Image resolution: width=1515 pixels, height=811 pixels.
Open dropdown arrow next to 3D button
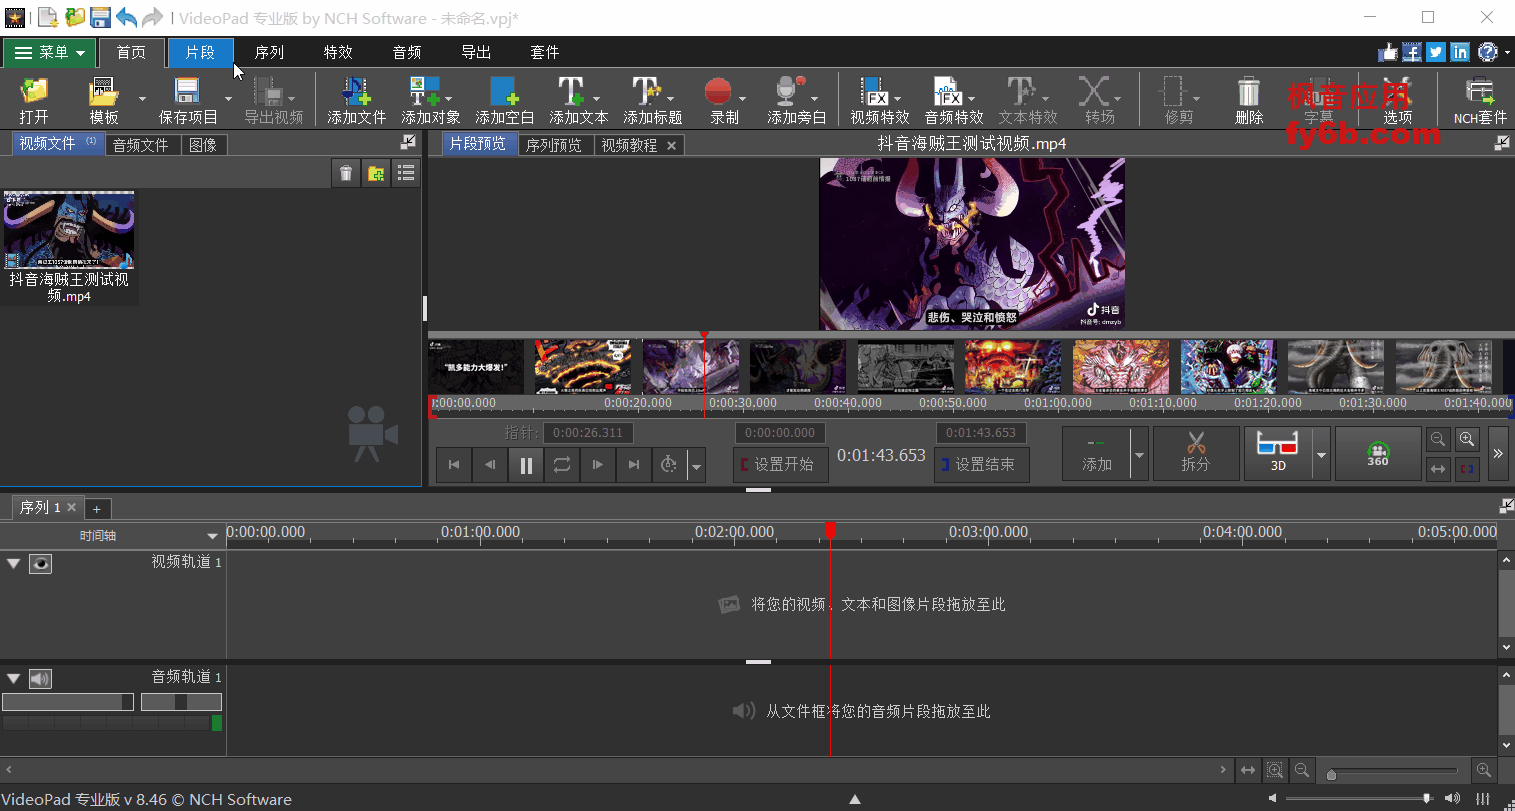[1321, 454]
